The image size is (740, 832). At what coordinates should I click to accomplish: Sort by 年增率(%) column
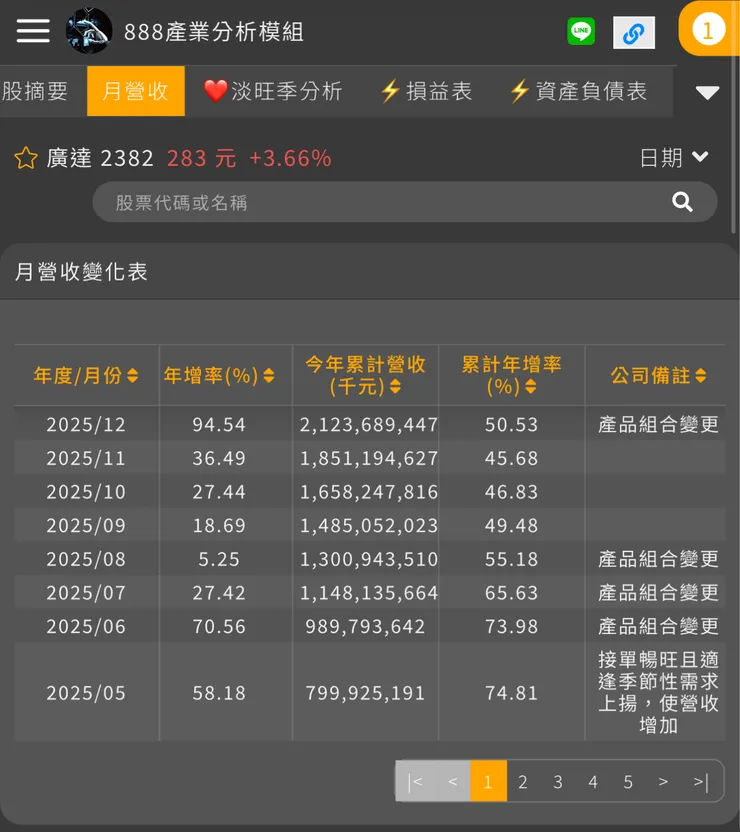[x=219, y=376]
